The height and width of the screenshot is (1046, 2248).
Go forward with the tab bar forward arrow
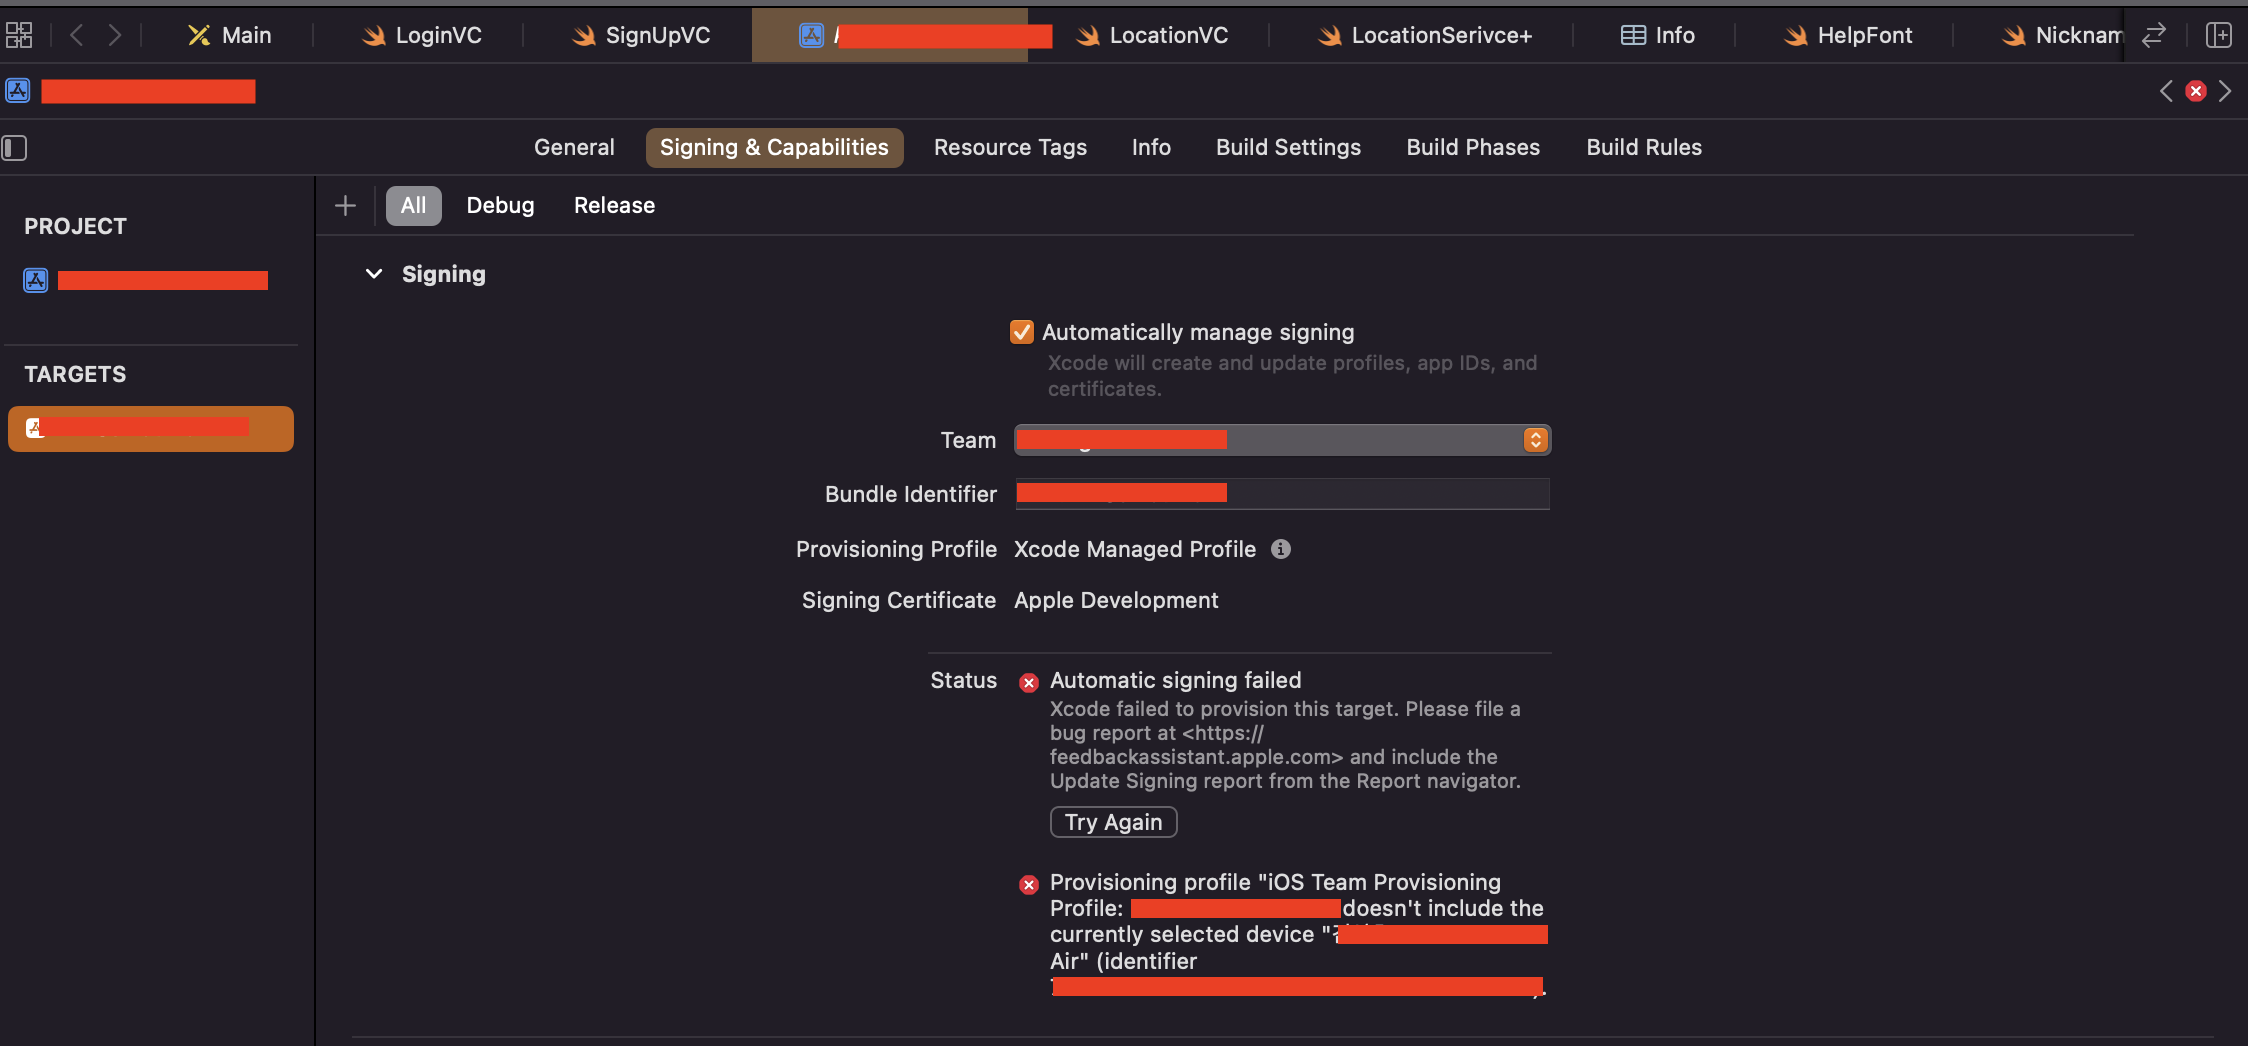tap(115, 35)
